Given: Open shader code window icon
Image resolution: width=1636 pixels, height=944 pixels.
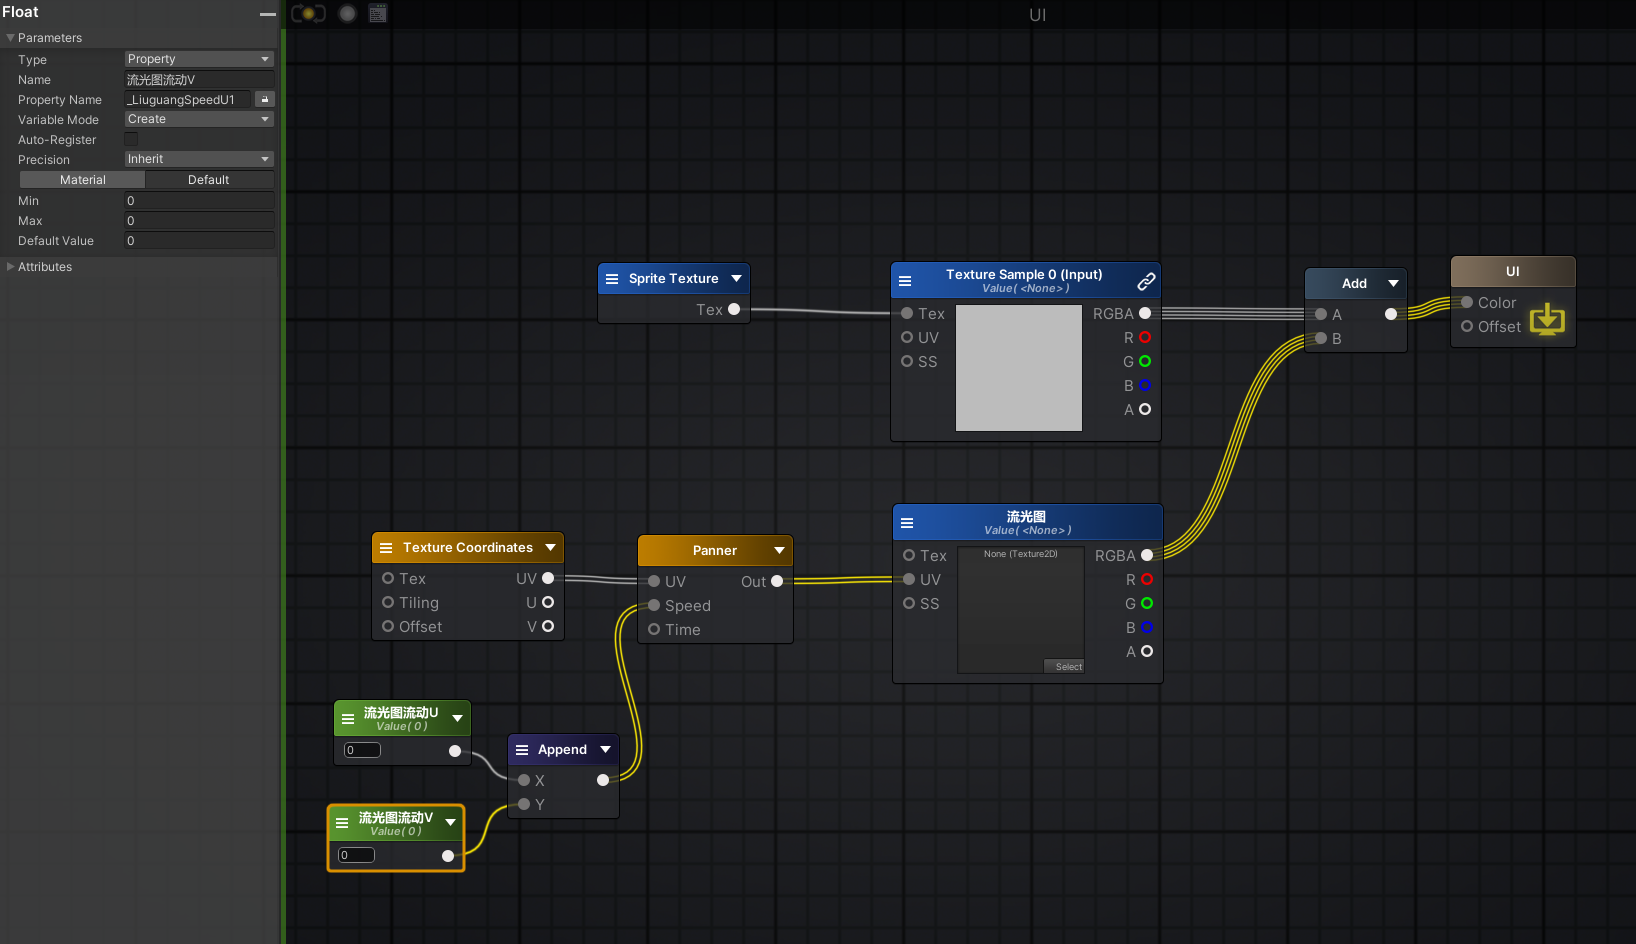Looking at the screenshot, I should coord(378,14).
